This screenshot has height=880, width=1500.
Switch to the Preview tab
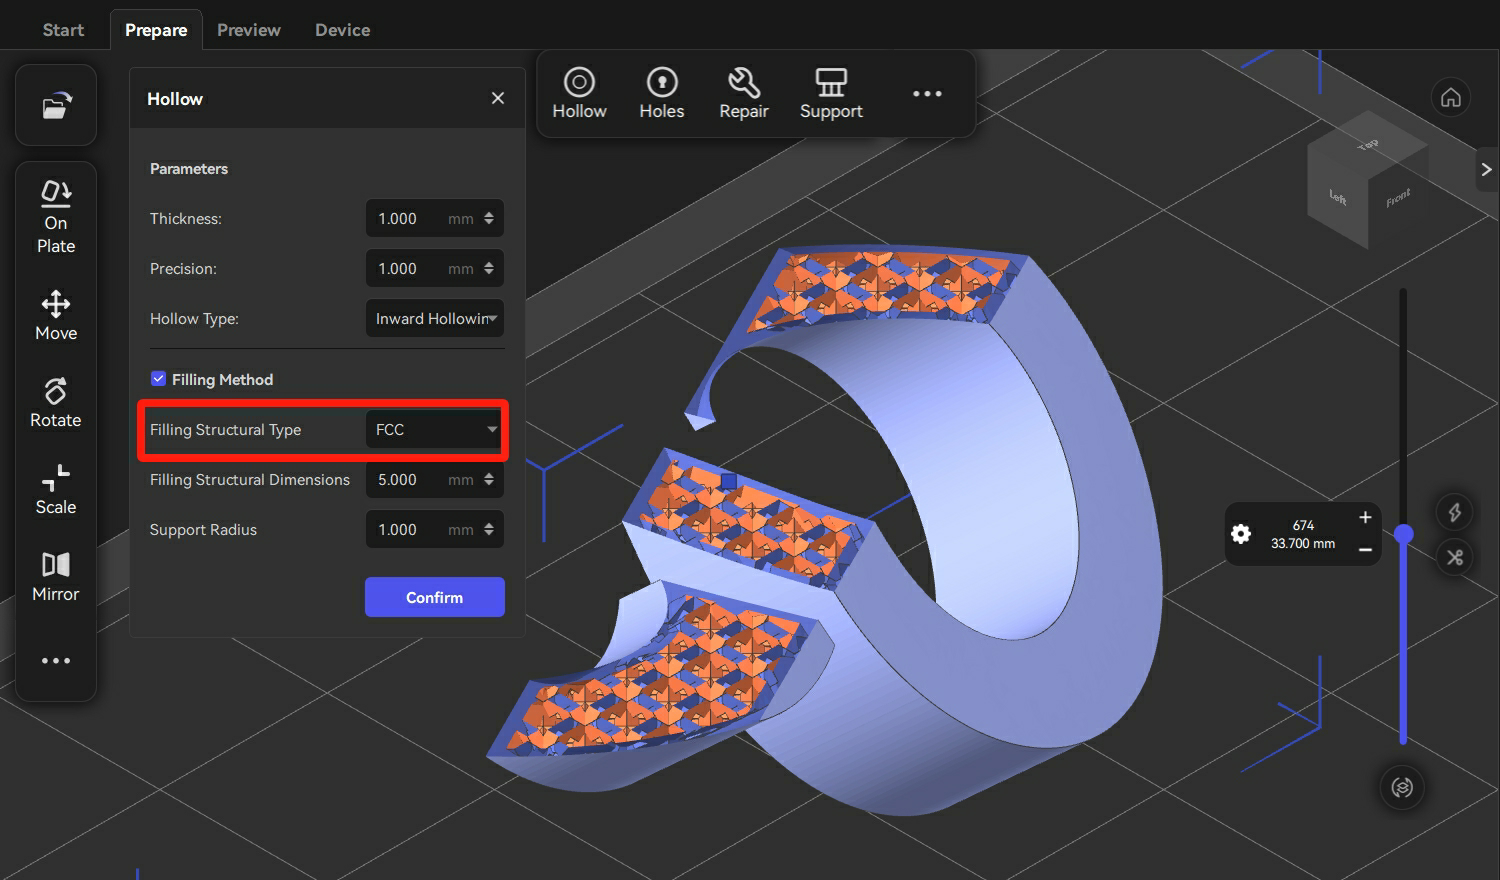[249, 30]
